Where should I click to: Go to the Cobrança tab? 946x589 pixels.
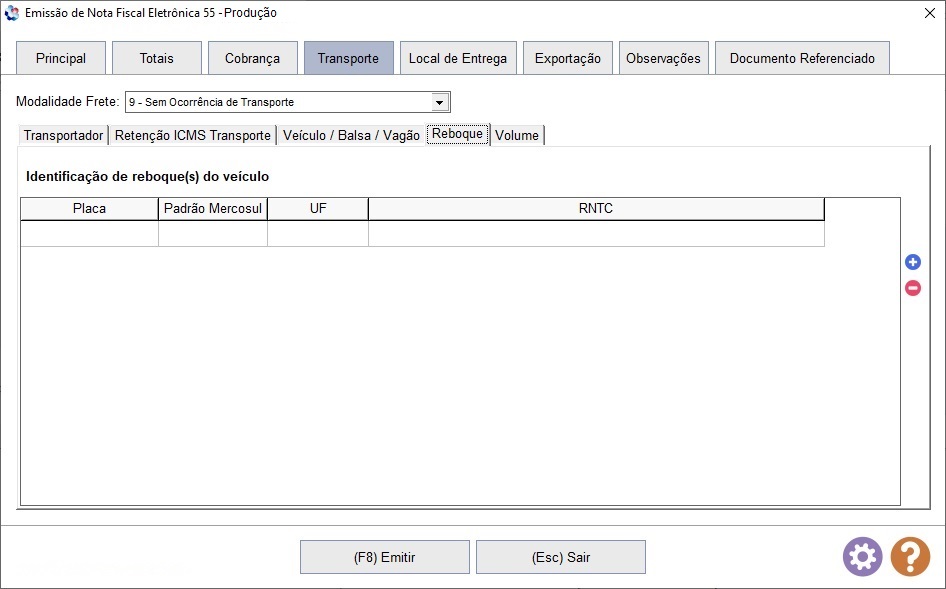(x=252, y=58)
